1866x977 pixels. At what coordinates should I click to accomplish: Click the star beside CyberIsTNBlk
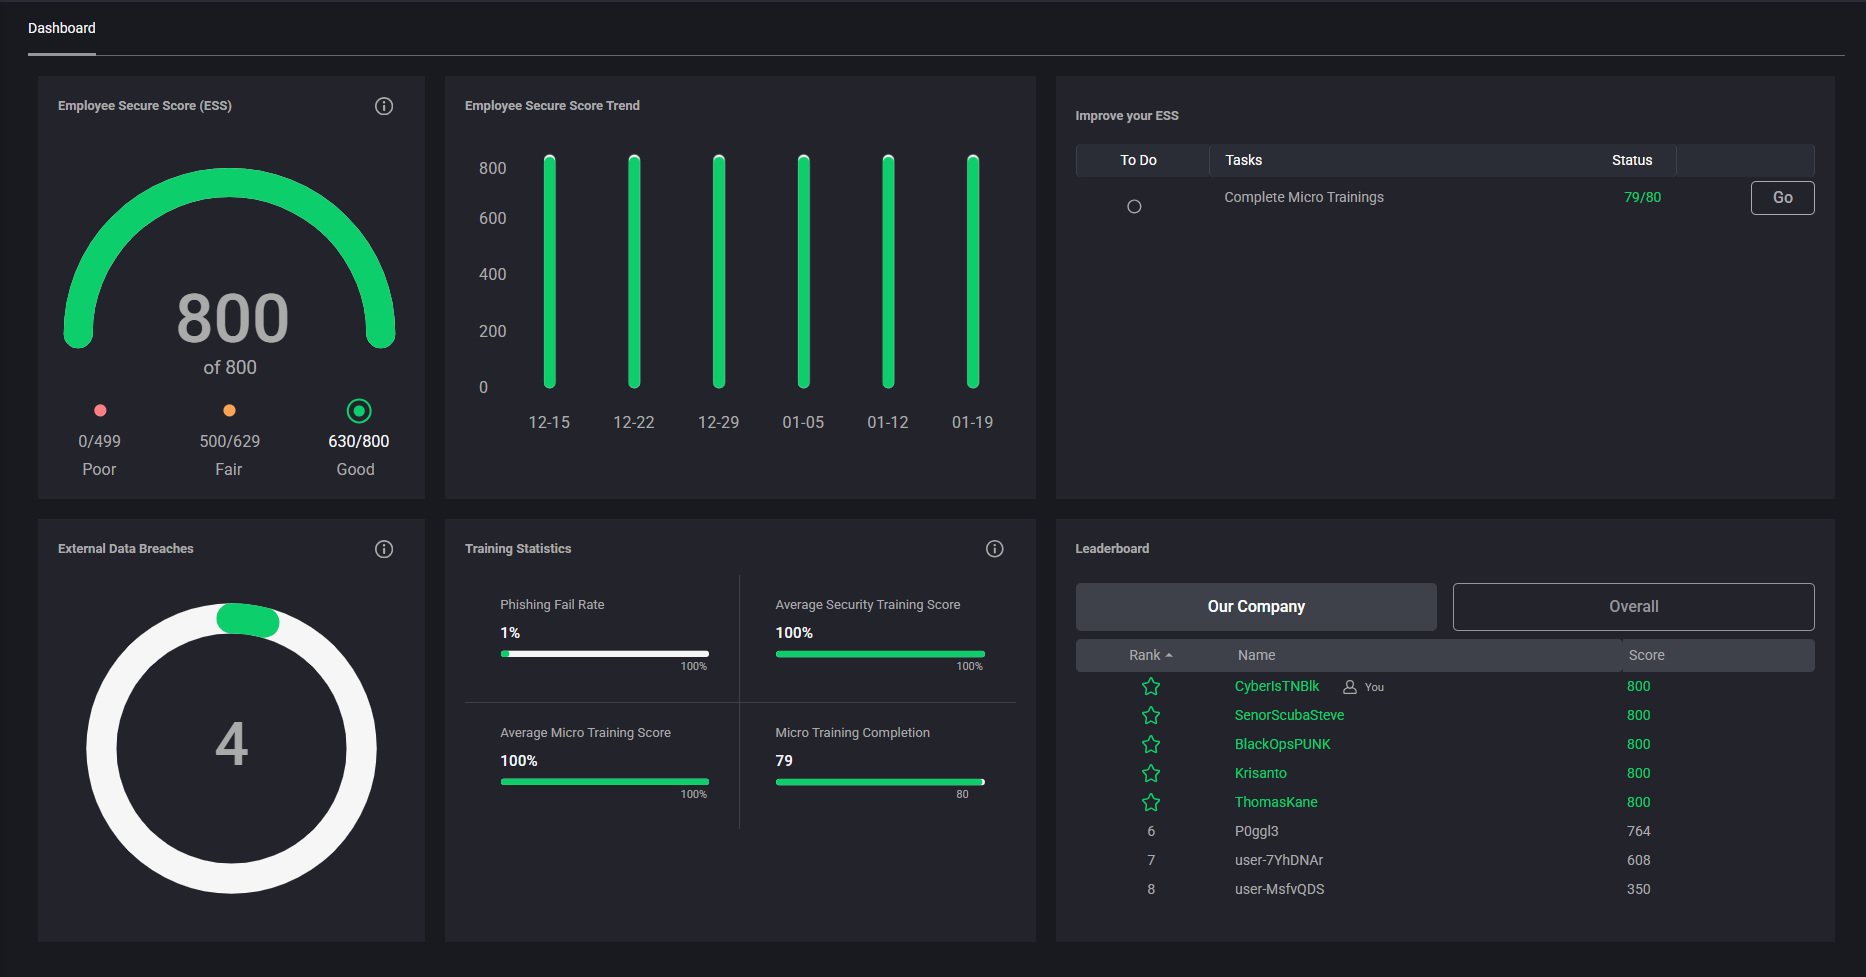click(x=1151, y=686)
